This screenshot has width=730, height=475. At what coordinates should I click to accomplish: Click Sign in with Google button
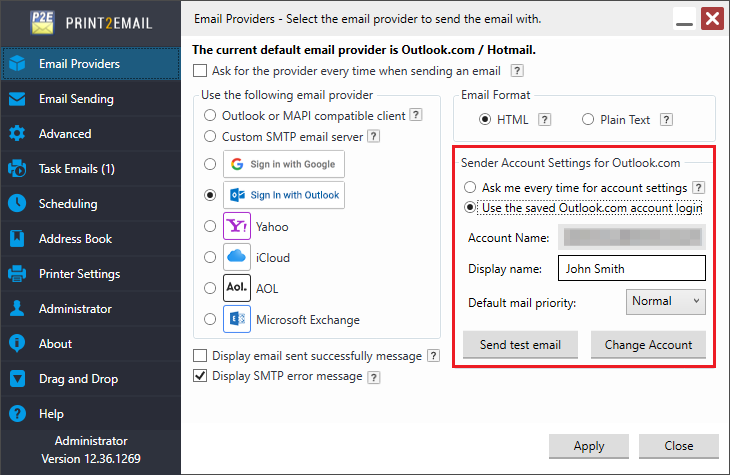coord(284,163)
